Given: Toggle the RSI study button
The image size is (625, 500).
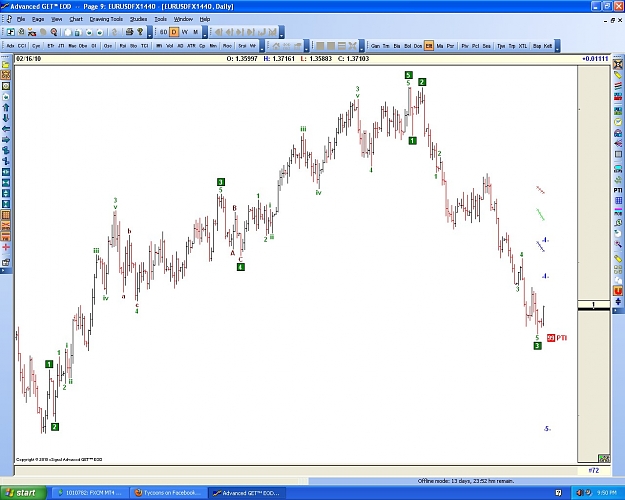Looking at the screenshot, I should (x=123, y=46).
